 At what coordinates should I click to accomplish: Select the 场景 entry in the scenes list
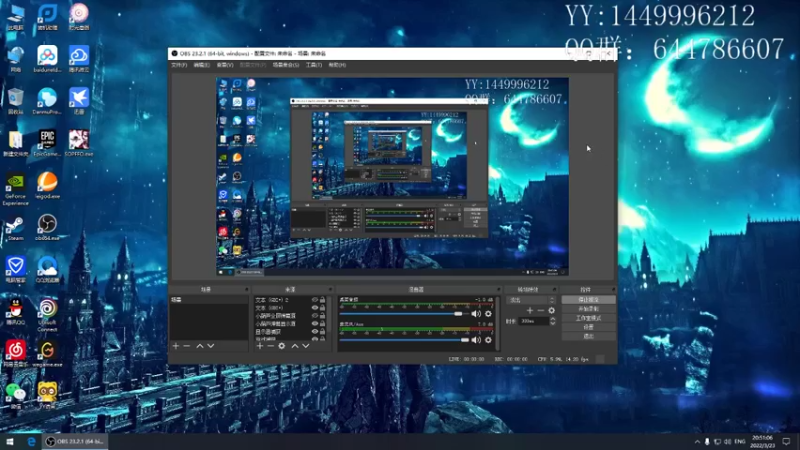coord(209,300)
